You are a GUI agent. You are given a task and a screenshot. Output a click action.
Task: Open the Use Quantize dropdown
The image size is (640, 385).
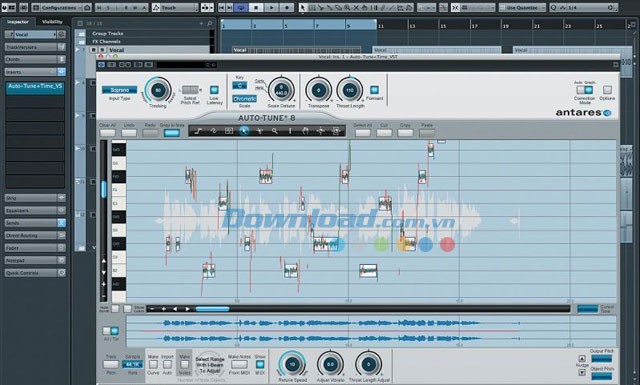coord(522,7)
